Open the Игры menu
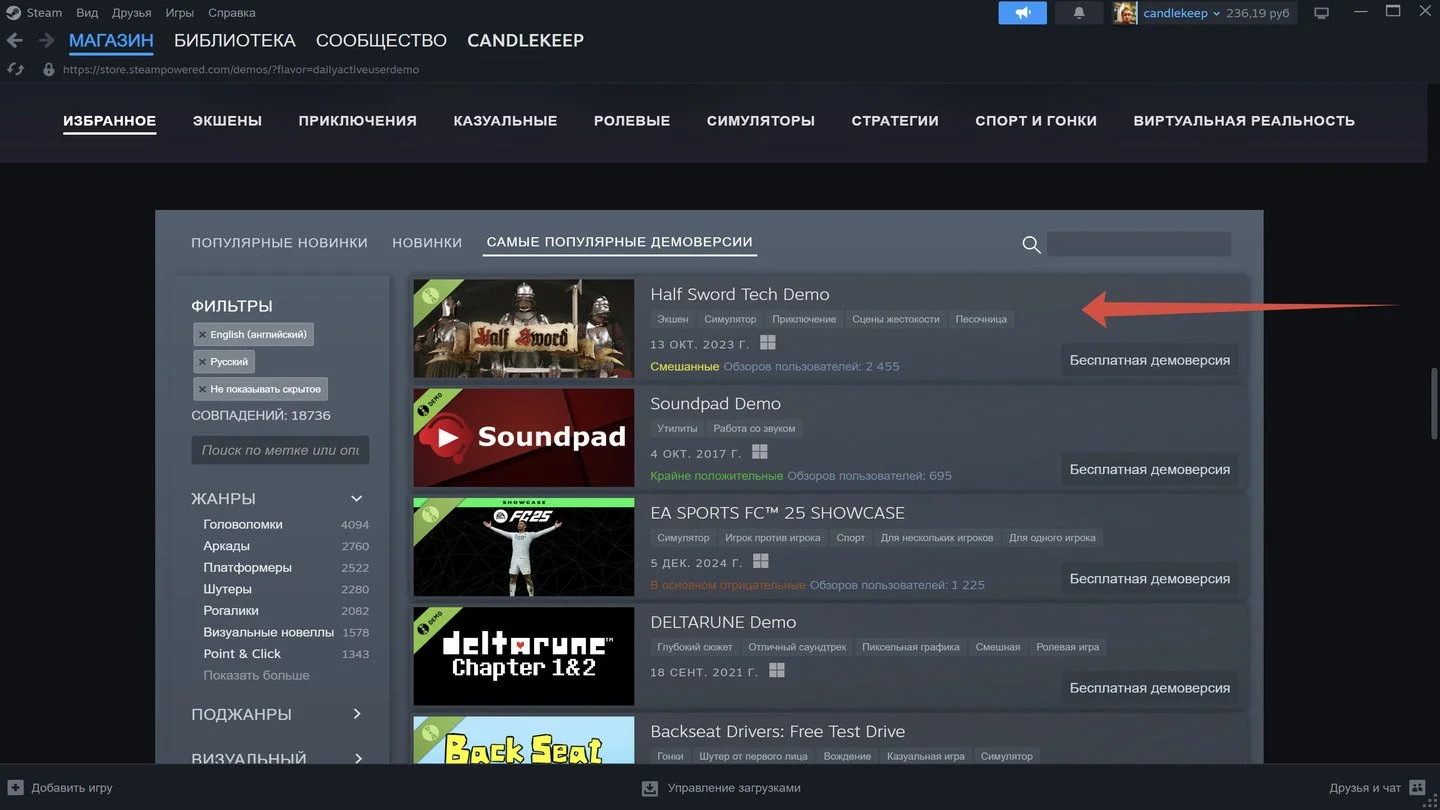 click(x=180, y=13)
